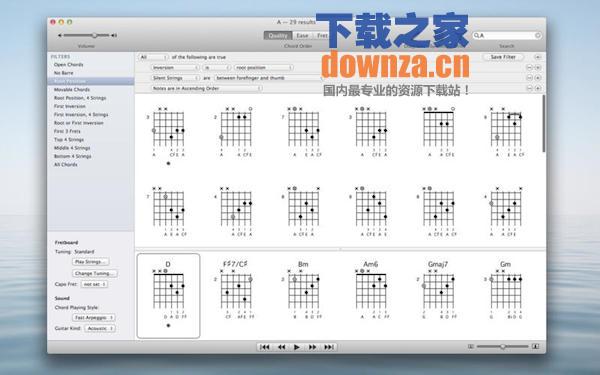Adjust the Volume slider knob
600x375 pixels.
[94, 36]
